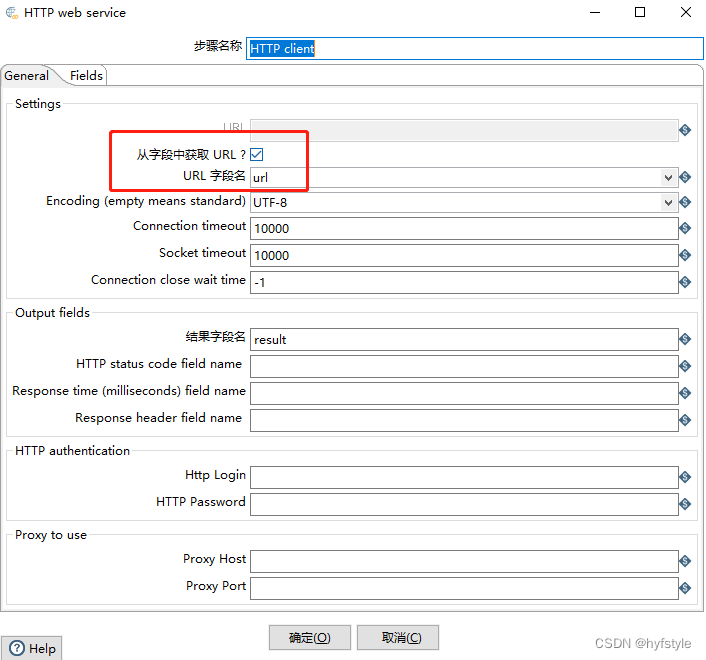The width and height of the screenshot is (706, 660).
Task: Click the 确定(O) button
Action: (310, 637)
